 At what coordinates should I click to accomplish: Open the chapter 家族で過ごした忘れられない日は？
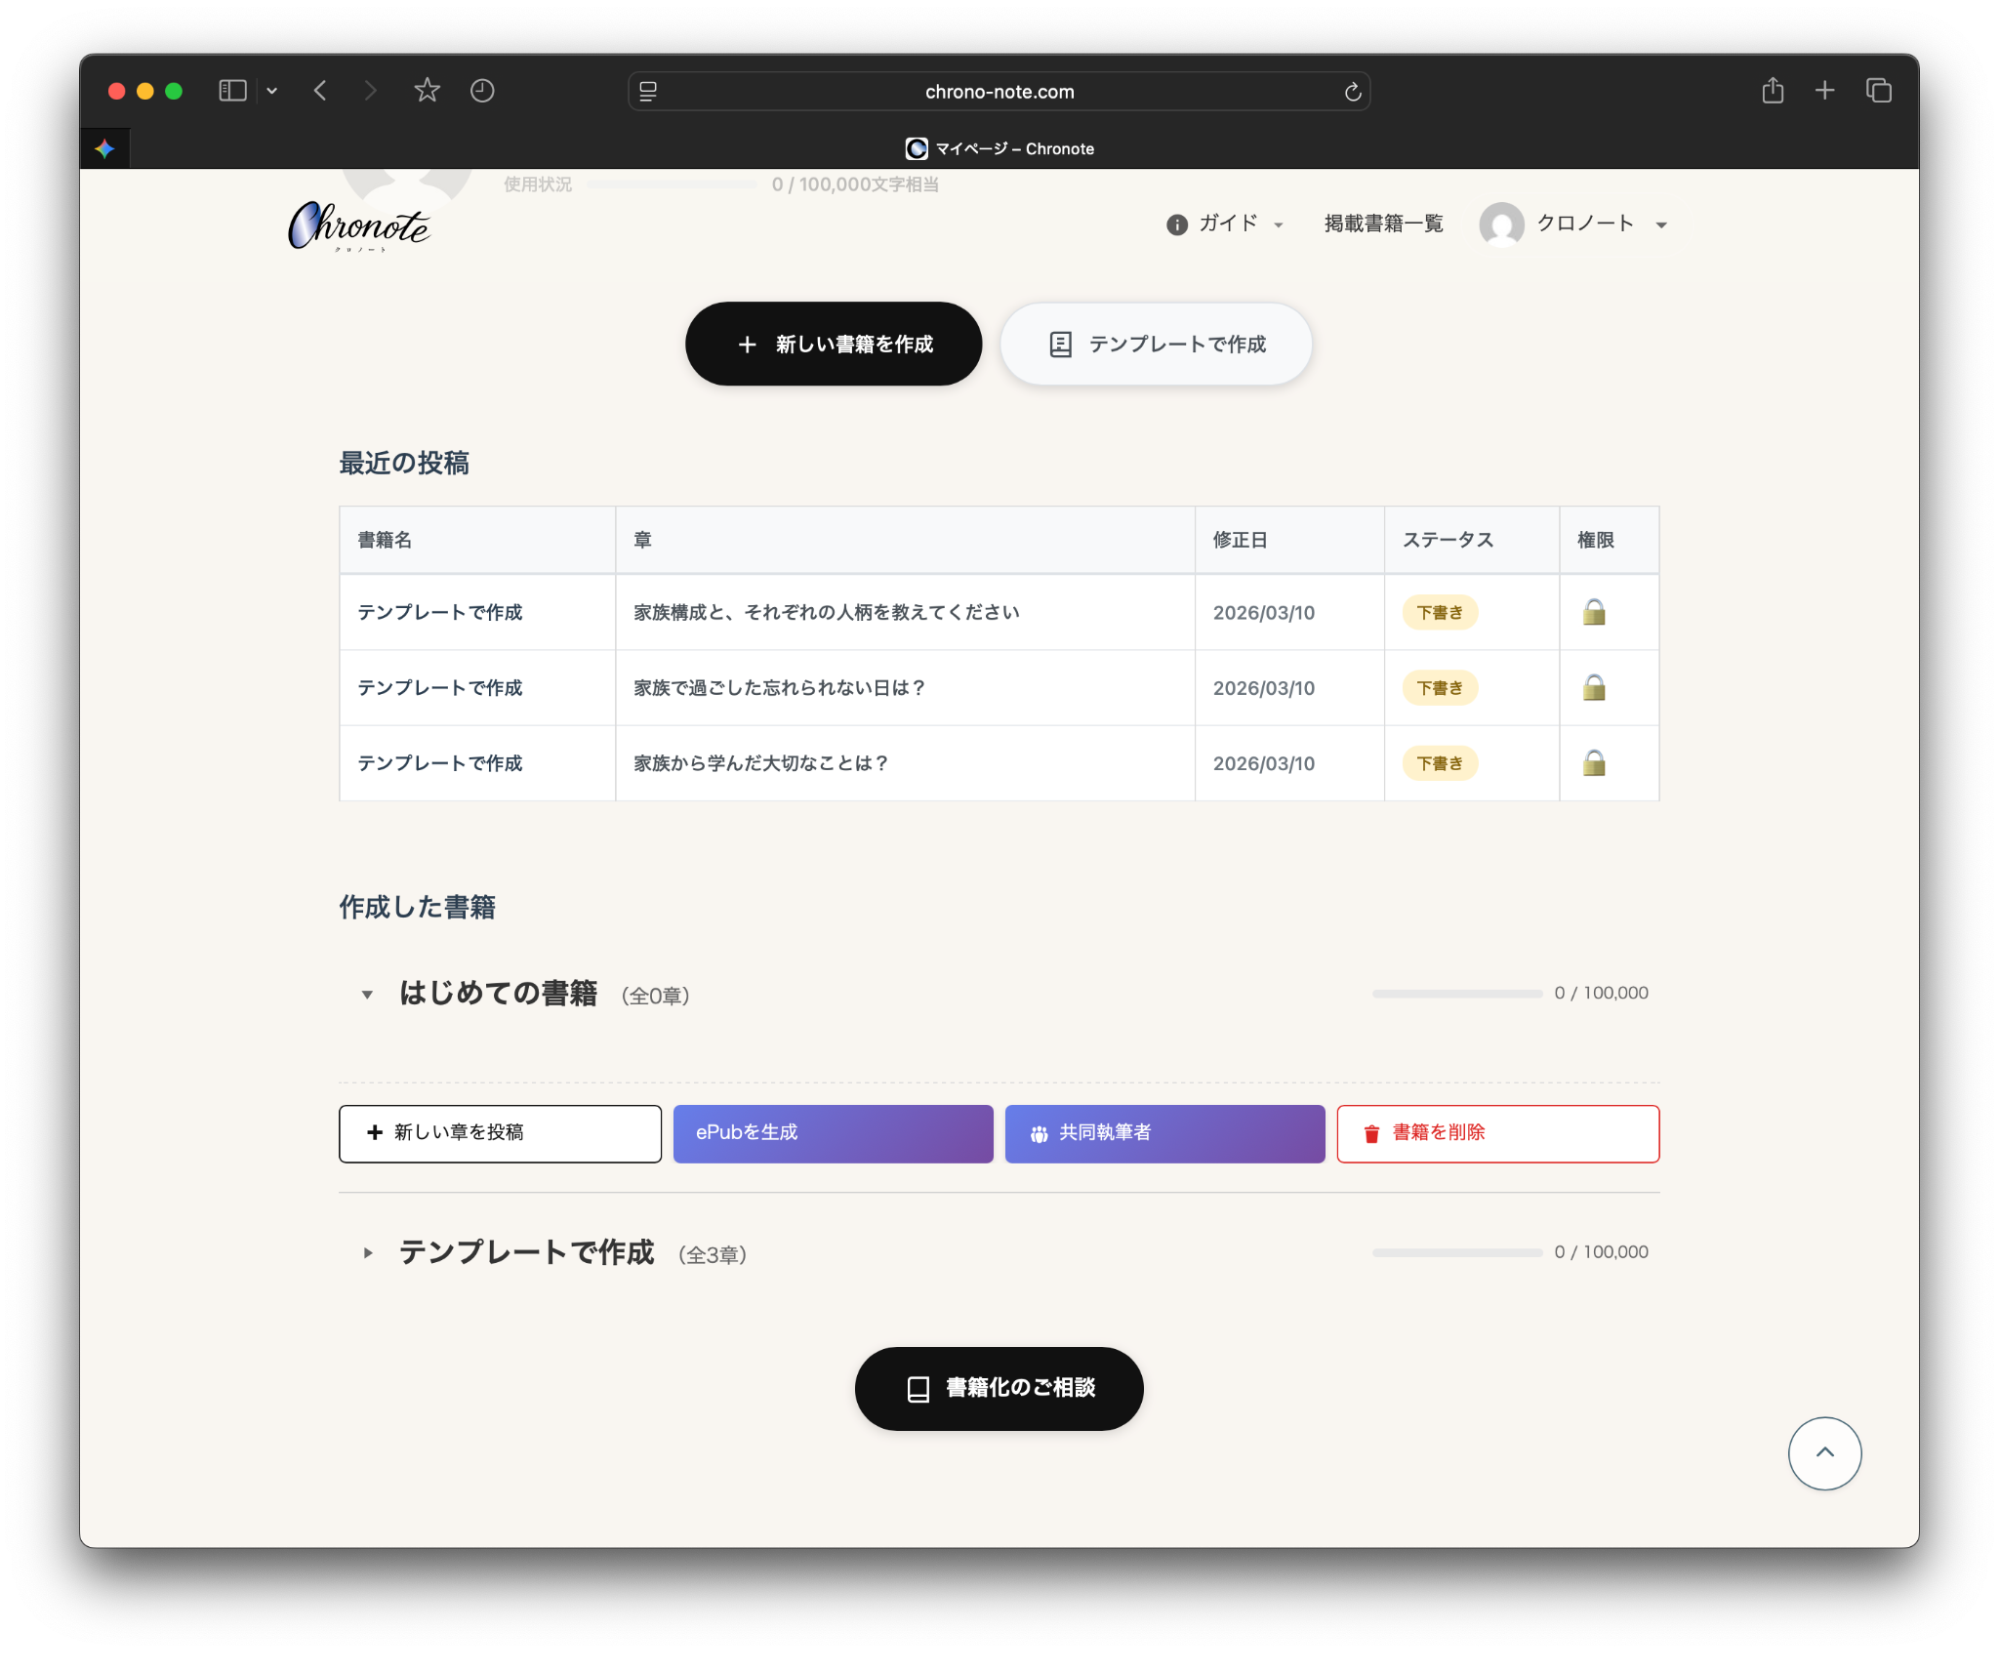click(779, 687)
